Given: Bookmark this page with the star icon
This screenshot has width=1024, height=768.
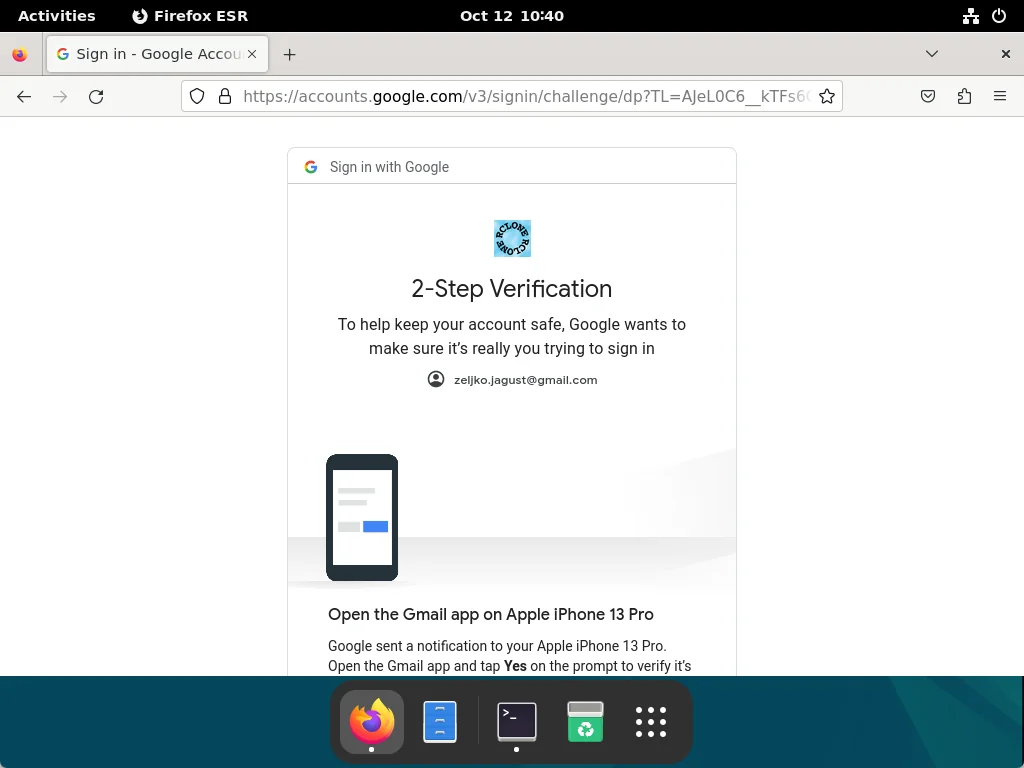Looking at the screenshot, I should pos(827,97).
